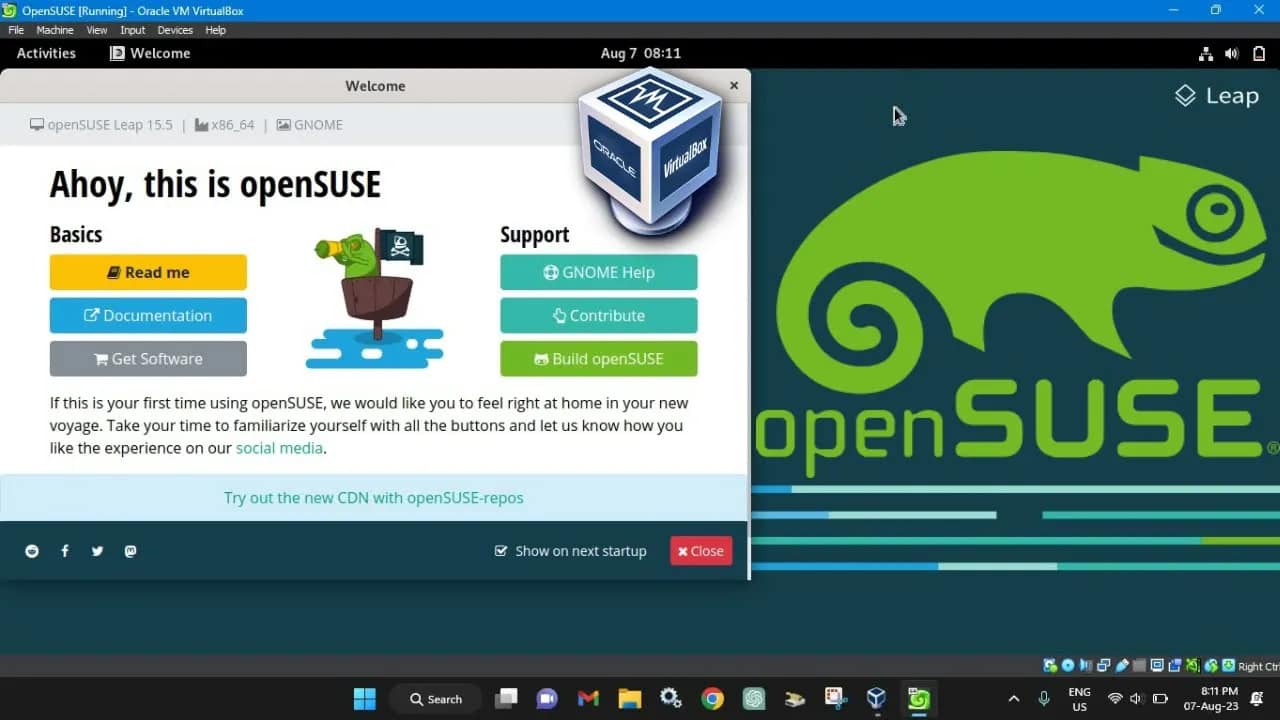
Task: Open Windows Search from the taskbar
Action: click(x=435, y=699)
